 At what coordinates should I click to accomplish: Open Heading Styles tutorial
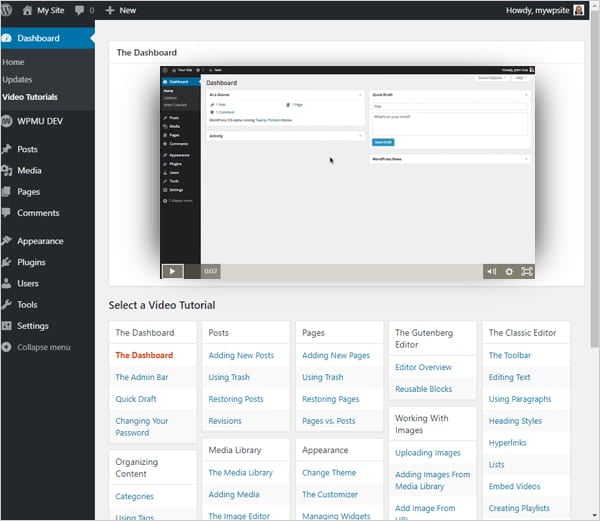pos(515,421)
